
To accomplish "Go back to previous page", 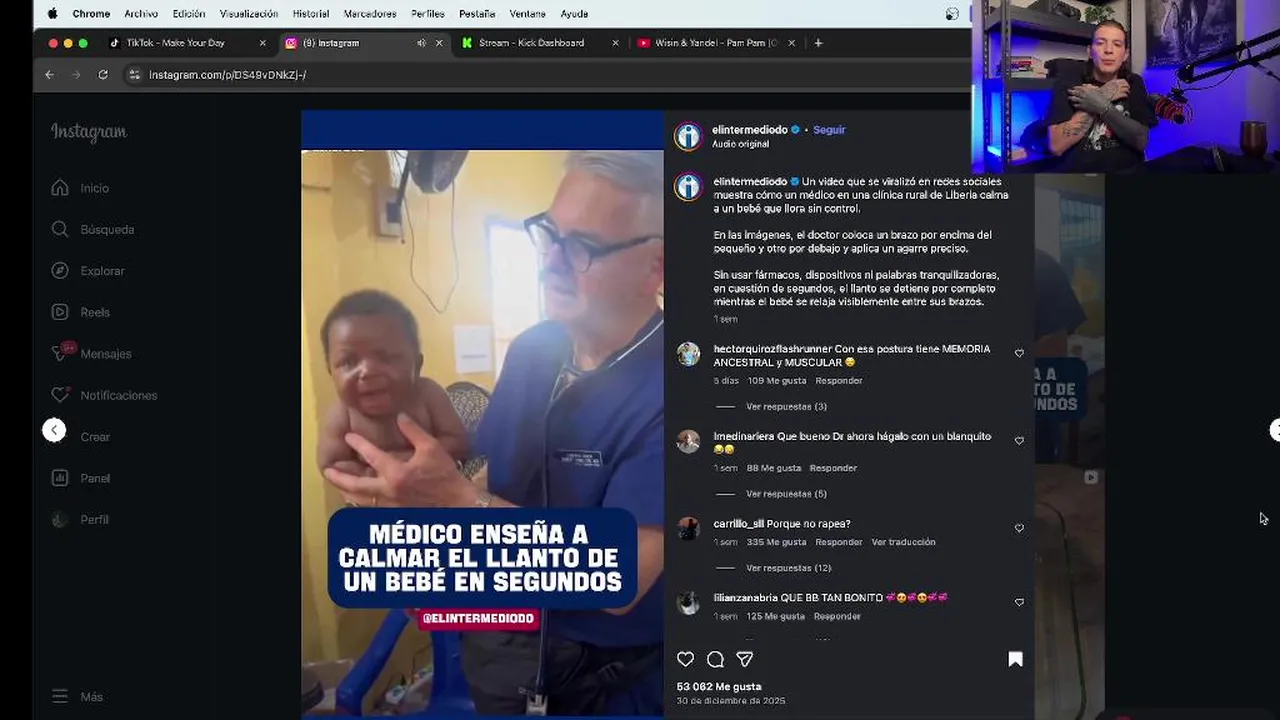I will [x=49, y=75].
